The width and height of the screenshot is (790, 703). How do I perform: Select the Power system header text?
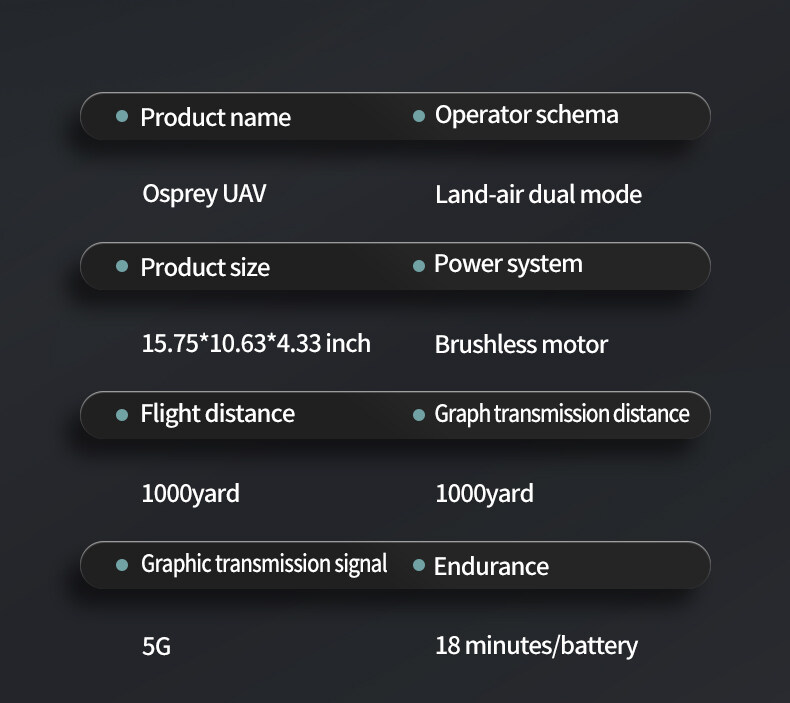[508, 265]
